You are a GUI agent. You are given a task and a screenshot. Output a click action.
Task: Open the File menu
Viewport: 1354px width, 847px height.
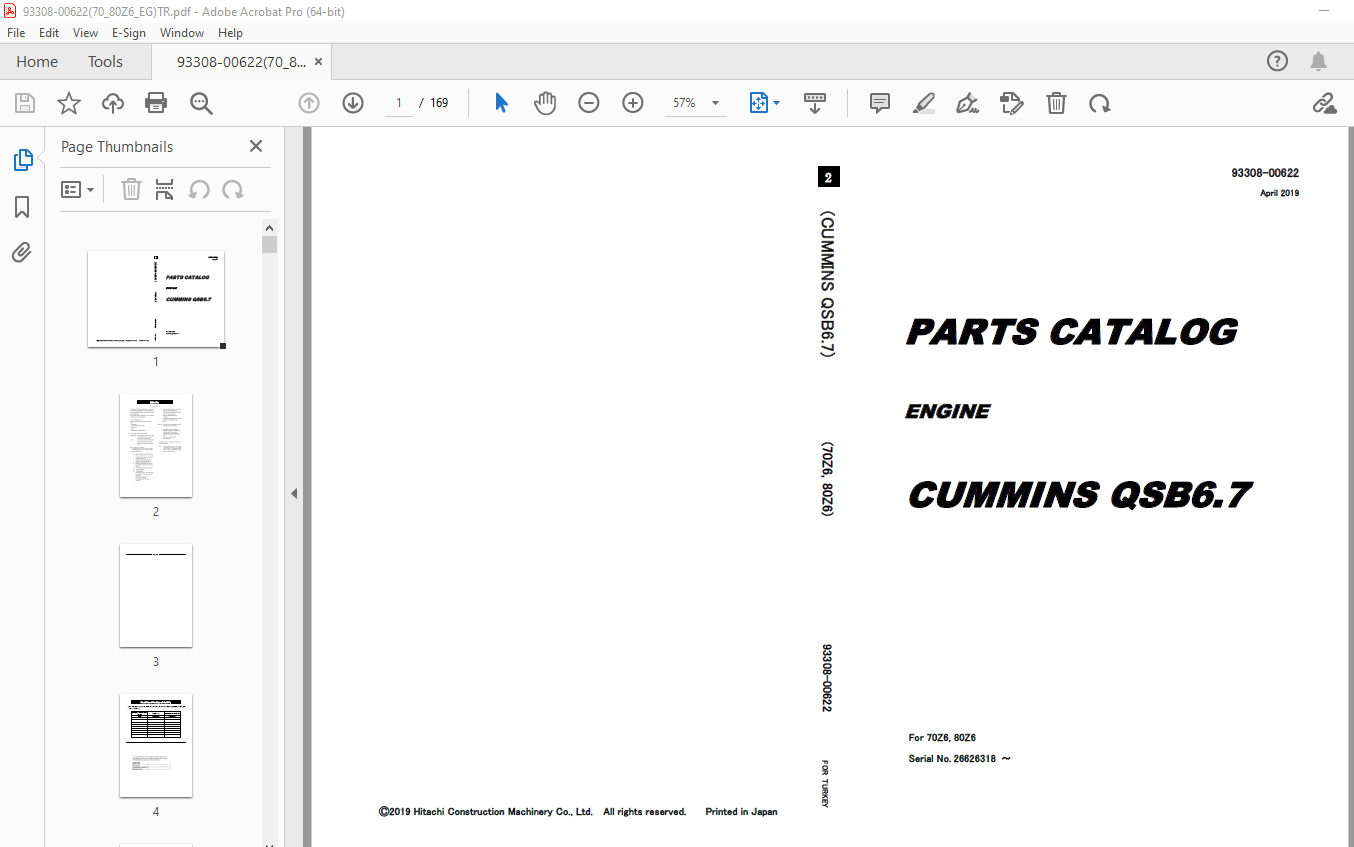(x=16, y=33)
